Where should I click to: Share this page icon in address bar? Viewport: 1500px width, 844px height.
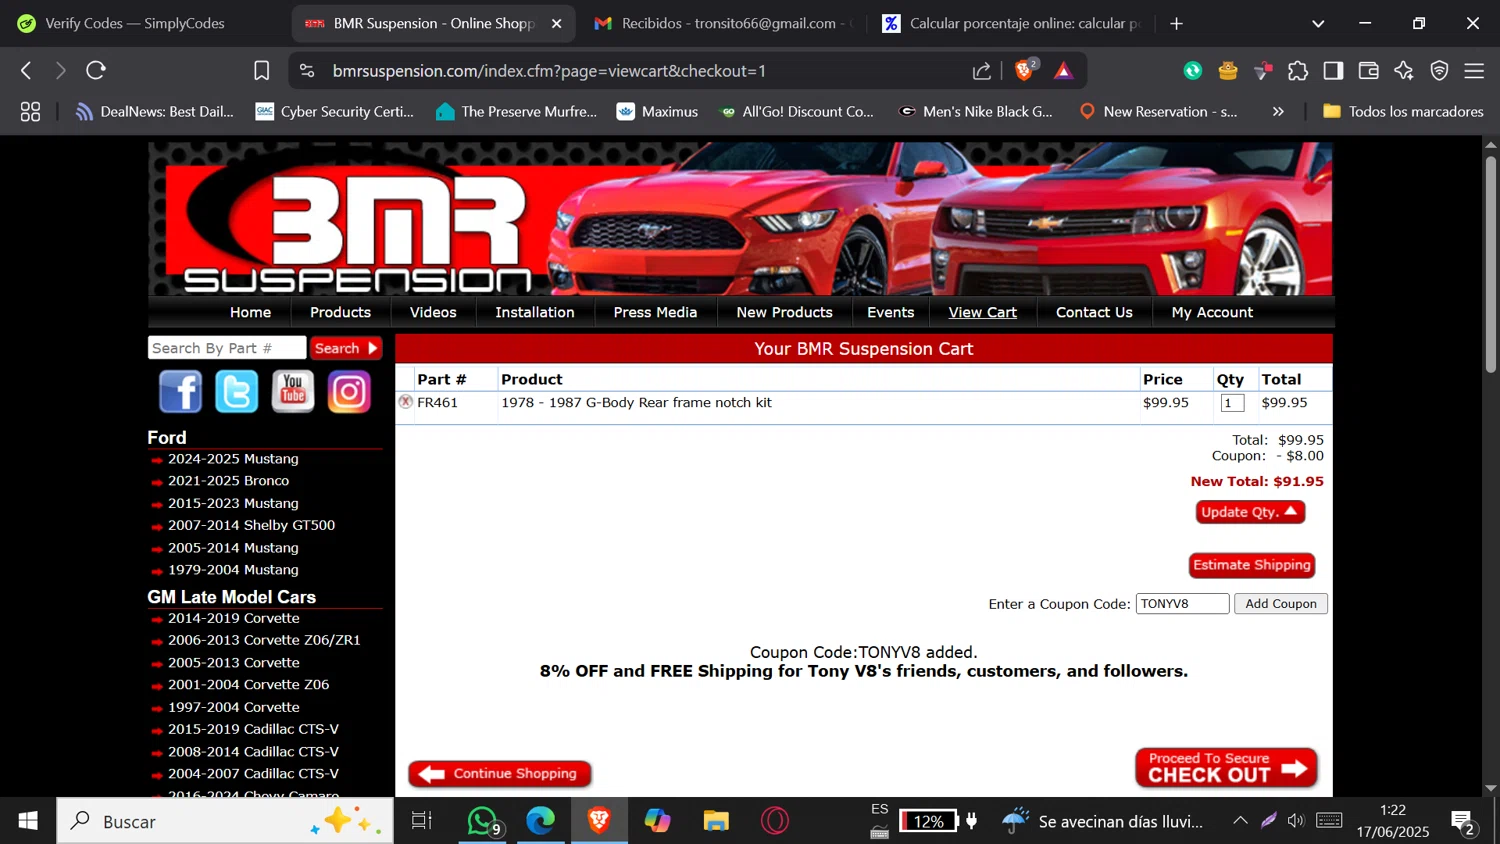click(x=982, y=70)
